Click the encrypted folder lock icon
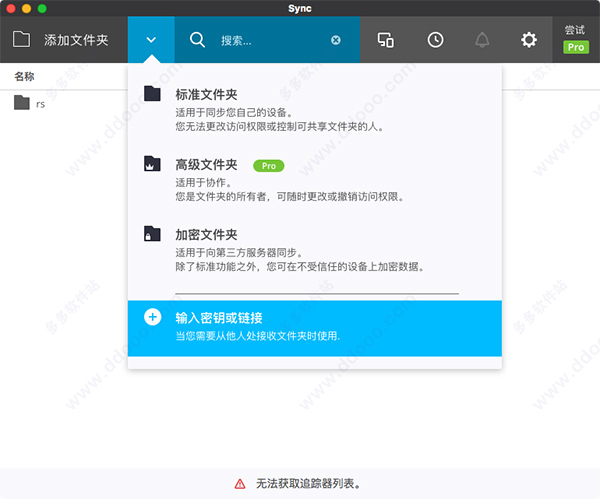The image size is (600, 499). pyautogui.click(x=152, y=233)
